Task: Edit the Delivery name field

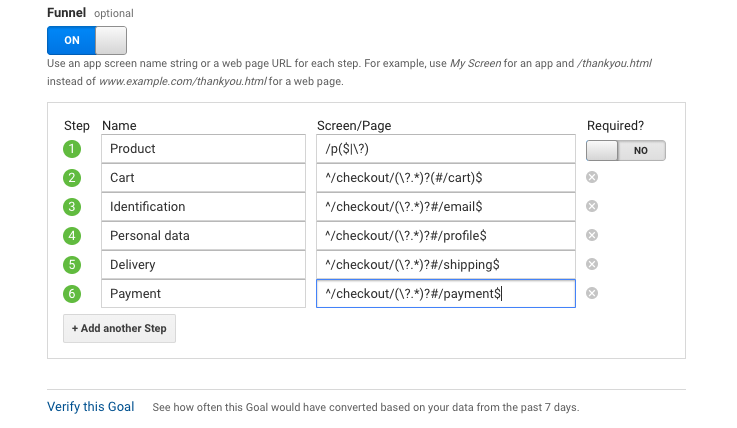Action: point(203,265)
